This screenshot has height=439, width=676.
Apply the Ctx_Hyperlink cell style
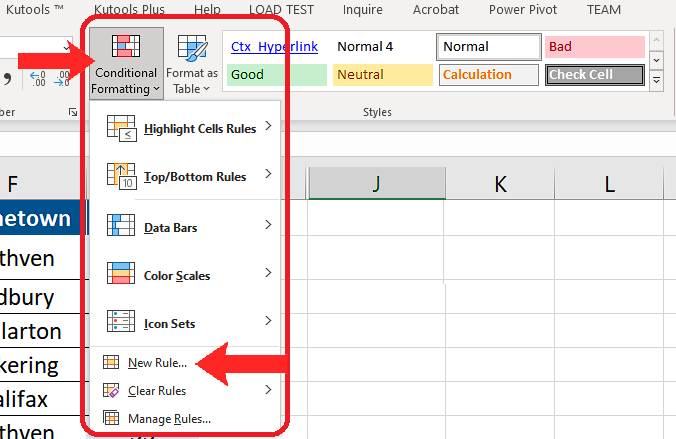[x=277, y=47]
